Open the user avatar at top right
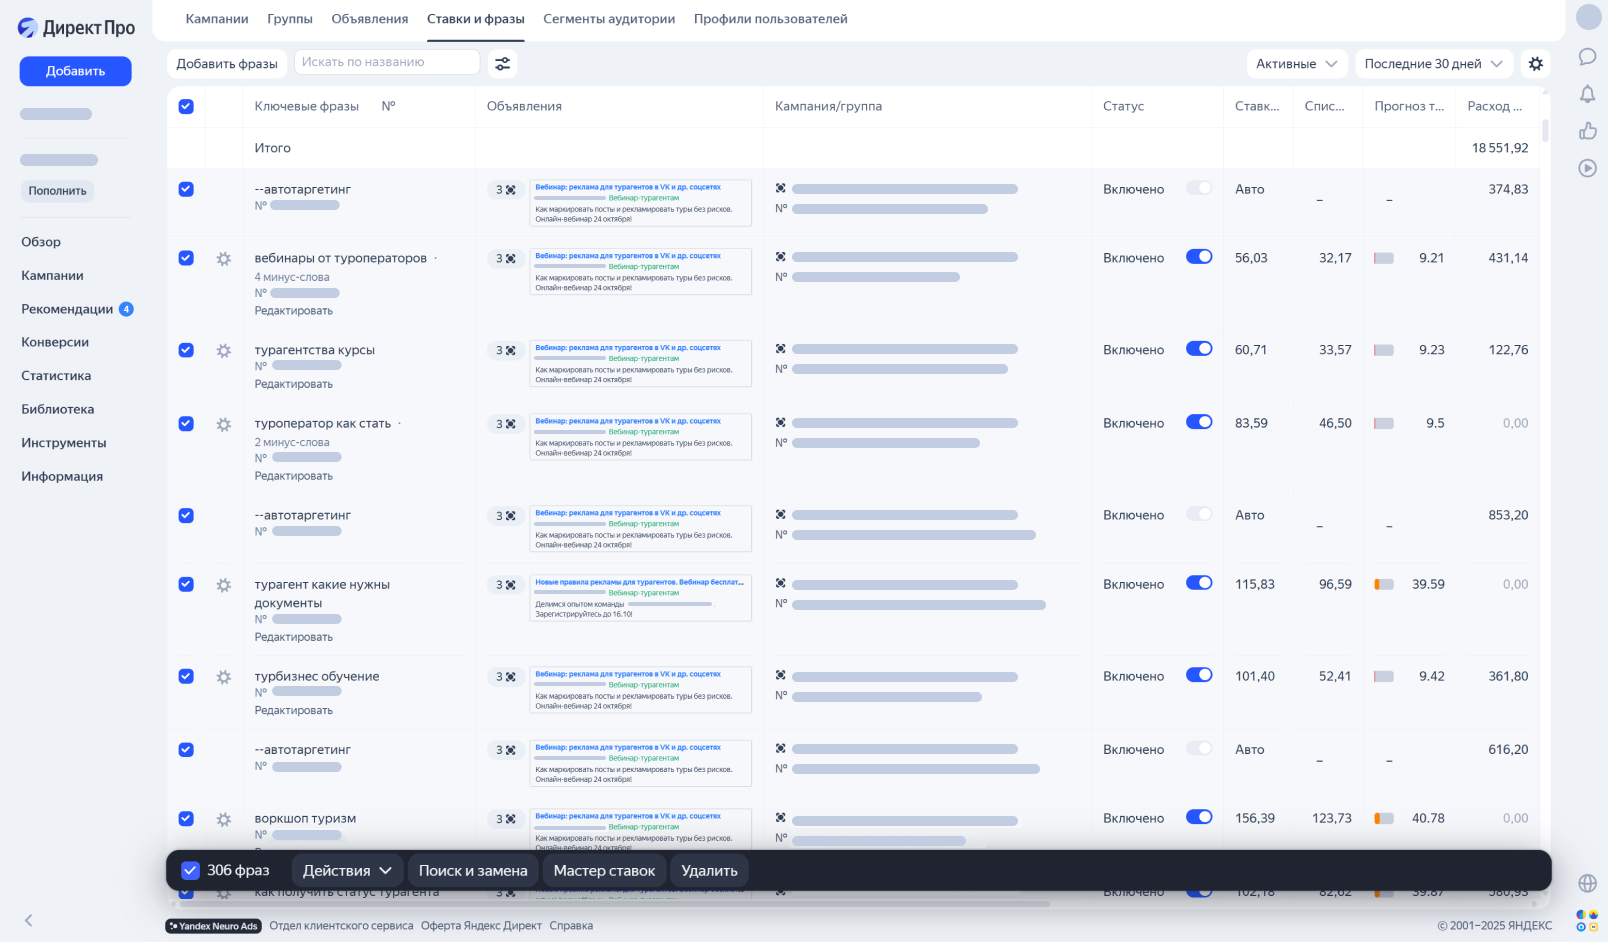The height and width of the screenshot is (942, 1608). coord(1588,17)
